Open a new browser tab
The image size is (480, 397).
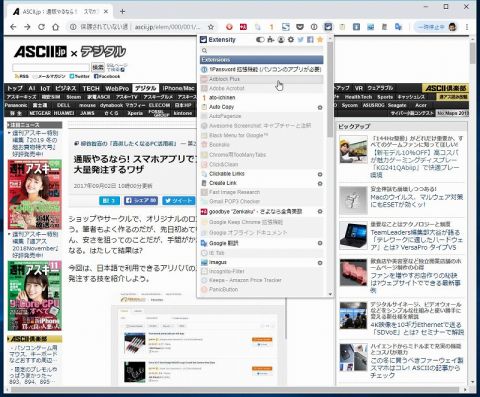[x=122, y=12]
